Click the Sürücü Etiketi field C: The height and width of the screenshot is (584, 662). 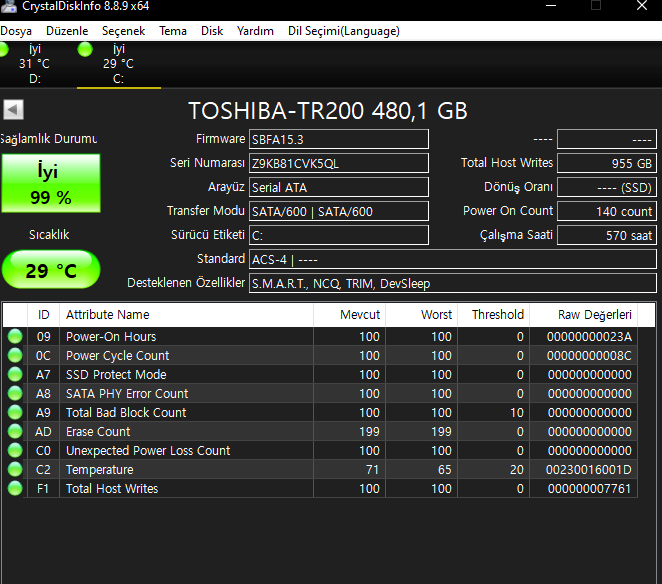point(339,235)
